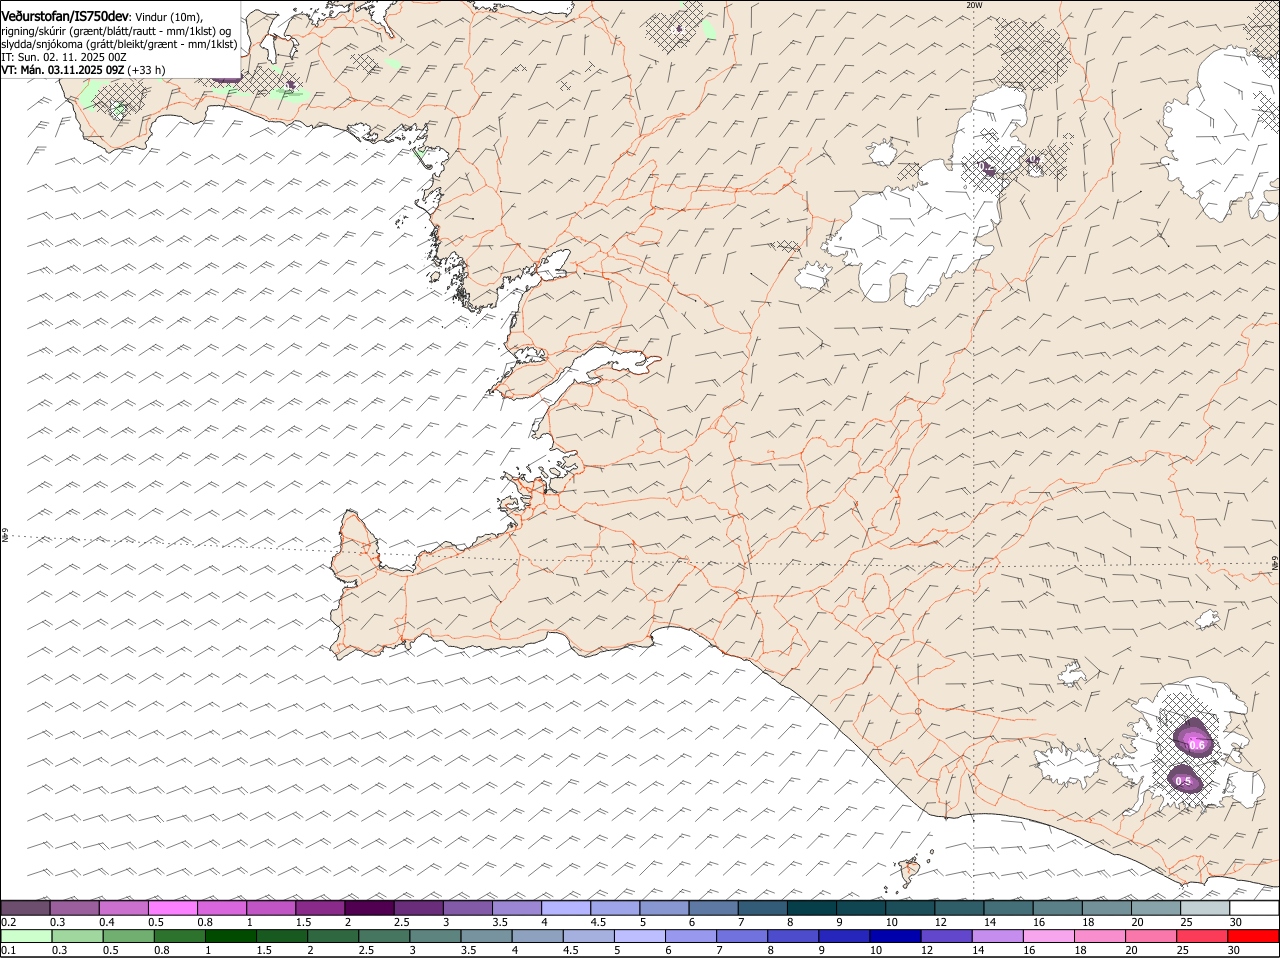Click the lower legend swatch labeled 5
Viewport: 1280px width, 958px height.
point(640,936)
